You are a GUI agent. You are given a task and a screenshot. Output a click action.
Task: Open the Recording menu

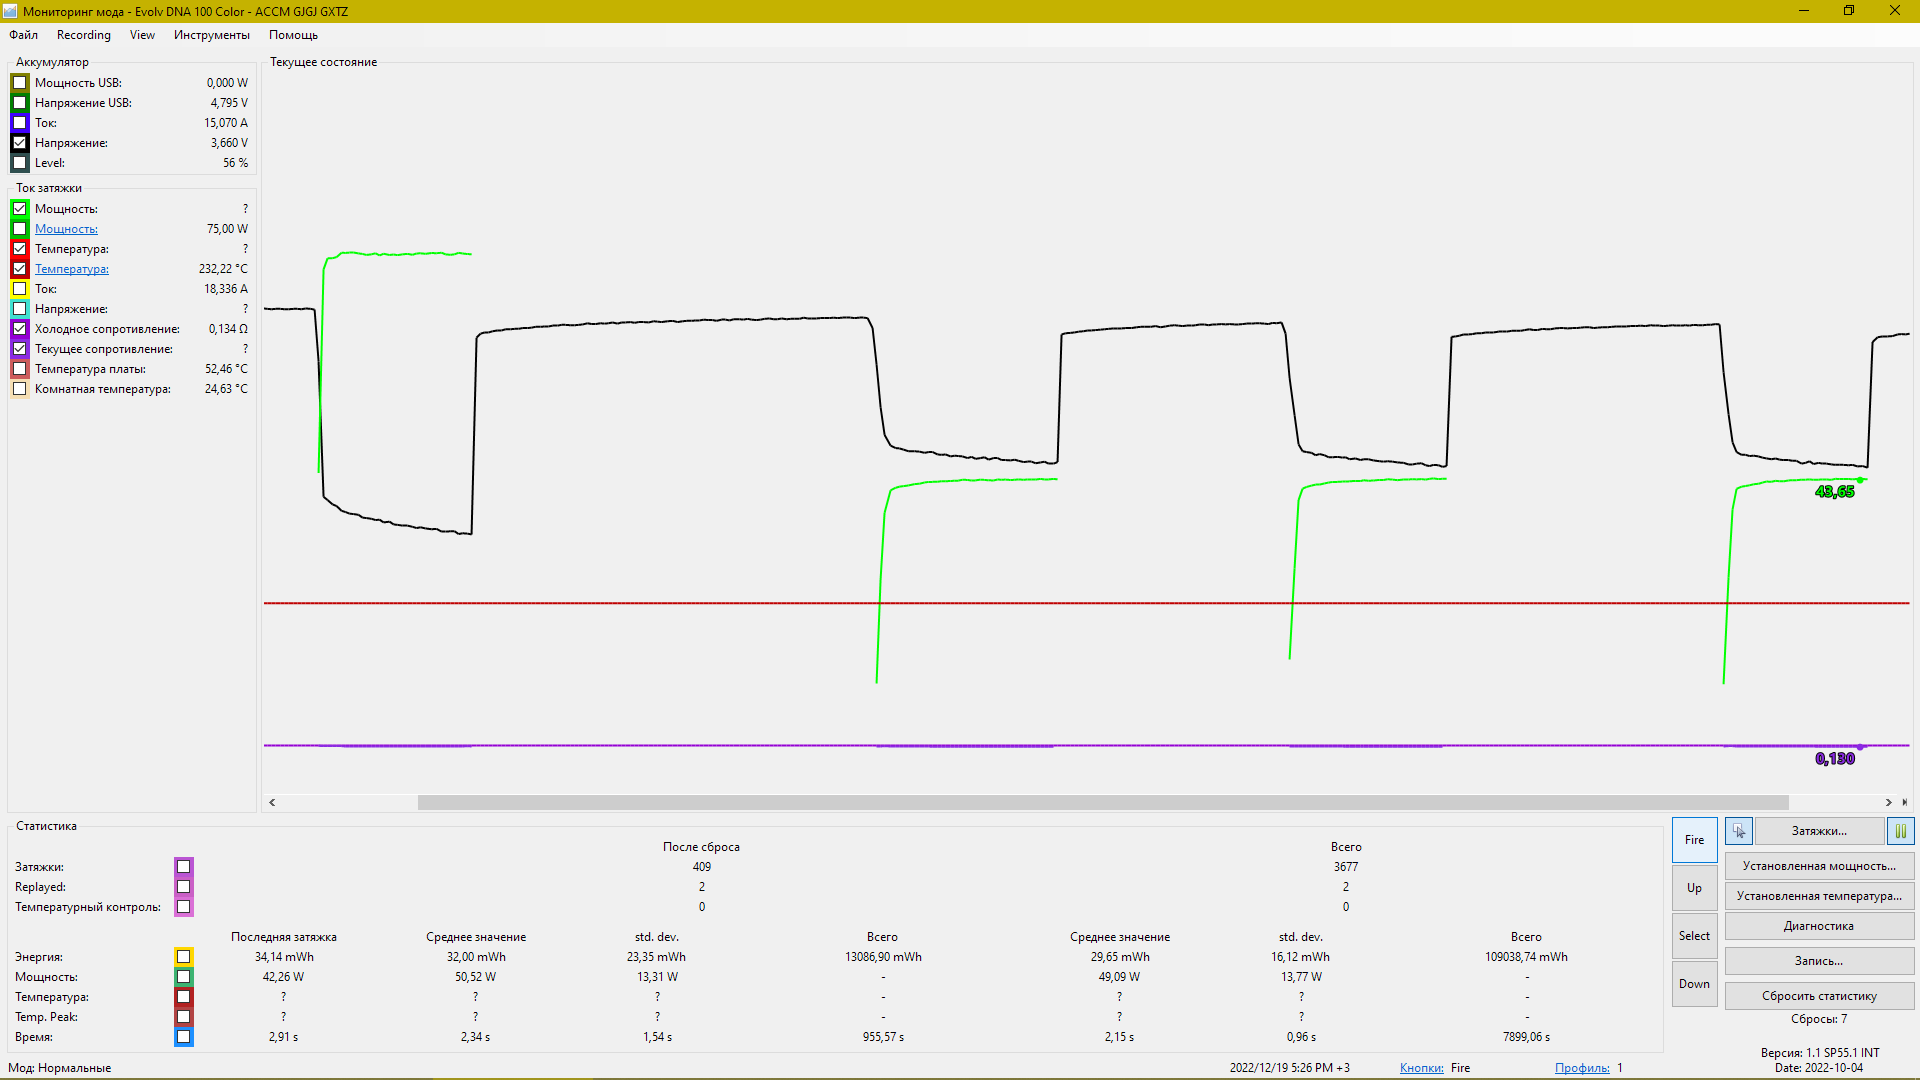pos(83,35)
